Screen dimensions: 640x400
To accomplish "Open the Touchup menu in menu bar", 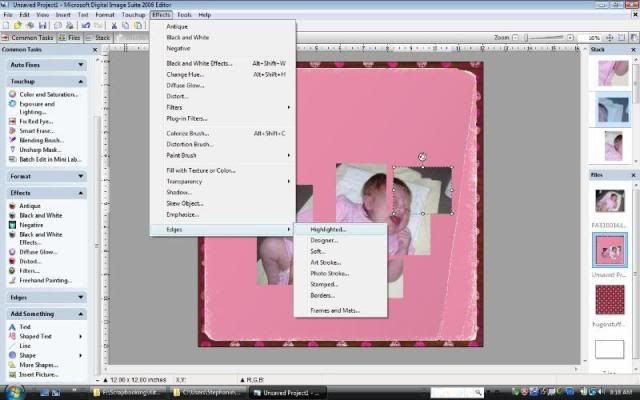I will pos(133,15).
